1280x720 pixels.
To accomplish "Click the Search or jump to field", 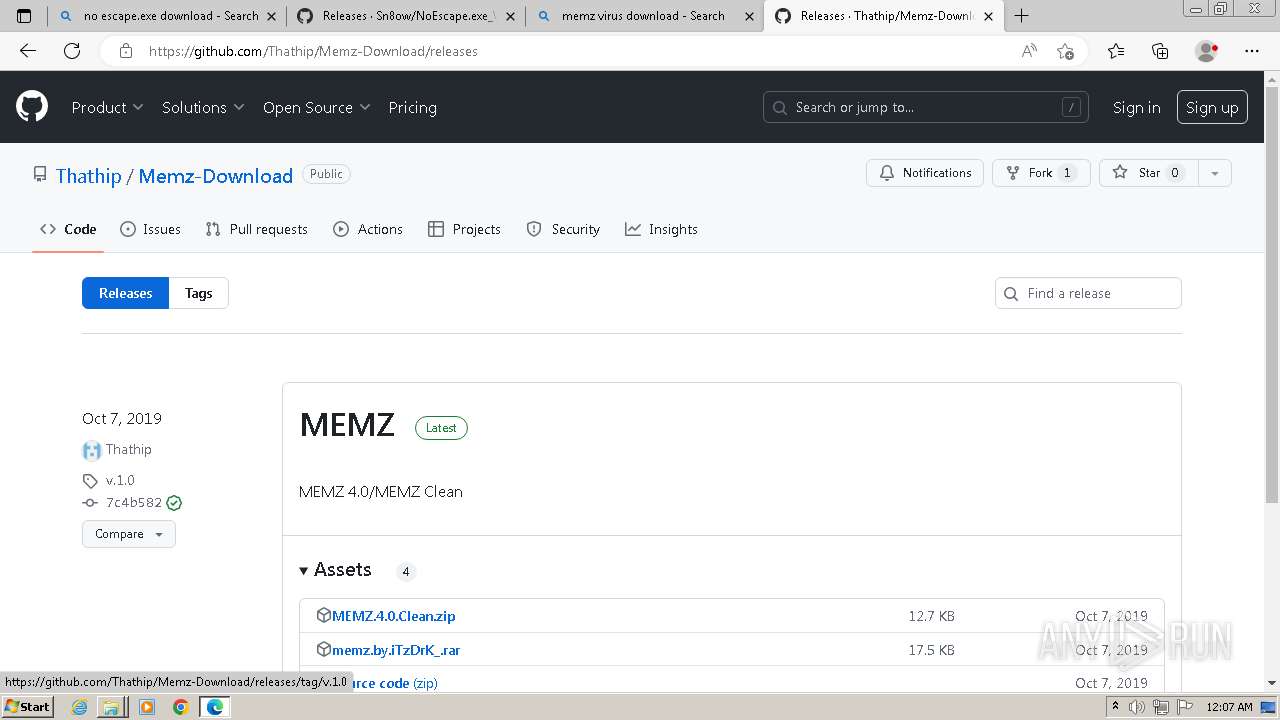I will click(x=926, y=107).
